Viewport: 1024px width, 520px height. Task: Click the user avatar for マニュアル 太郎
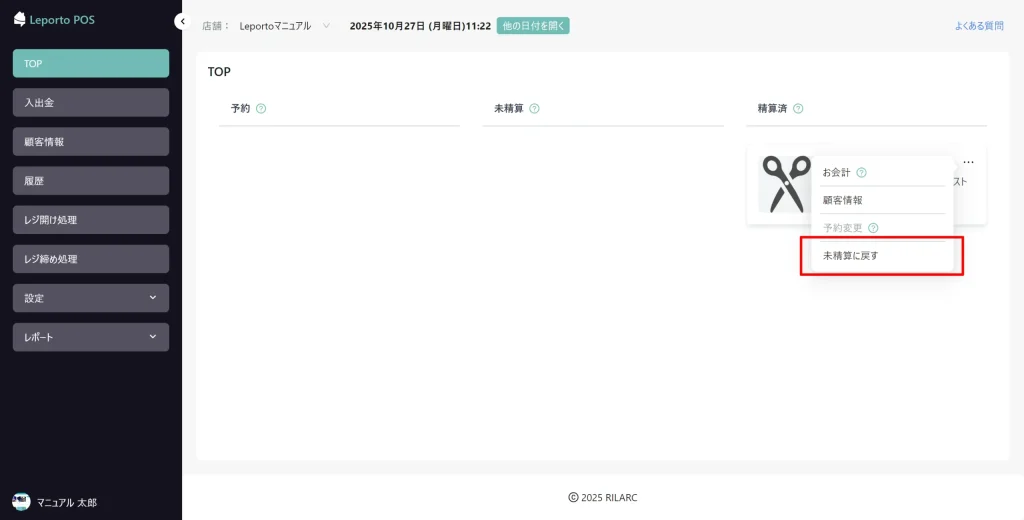click(21, 502)
